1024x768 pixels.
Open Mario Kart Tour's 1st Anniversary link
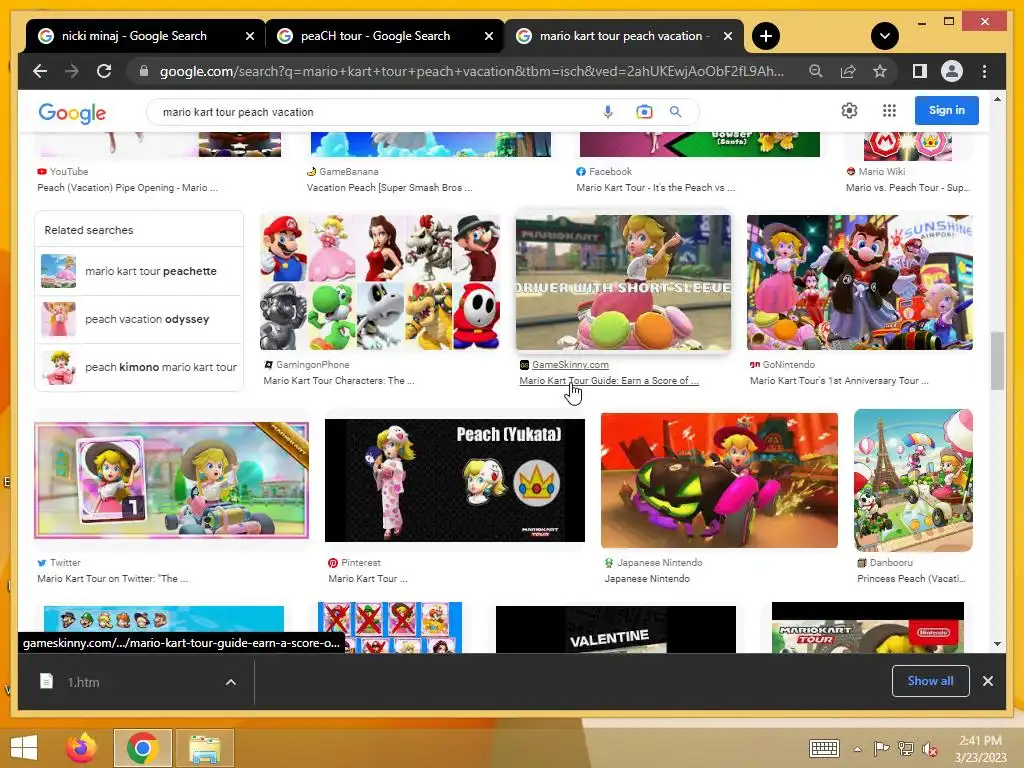pos(839,381)
